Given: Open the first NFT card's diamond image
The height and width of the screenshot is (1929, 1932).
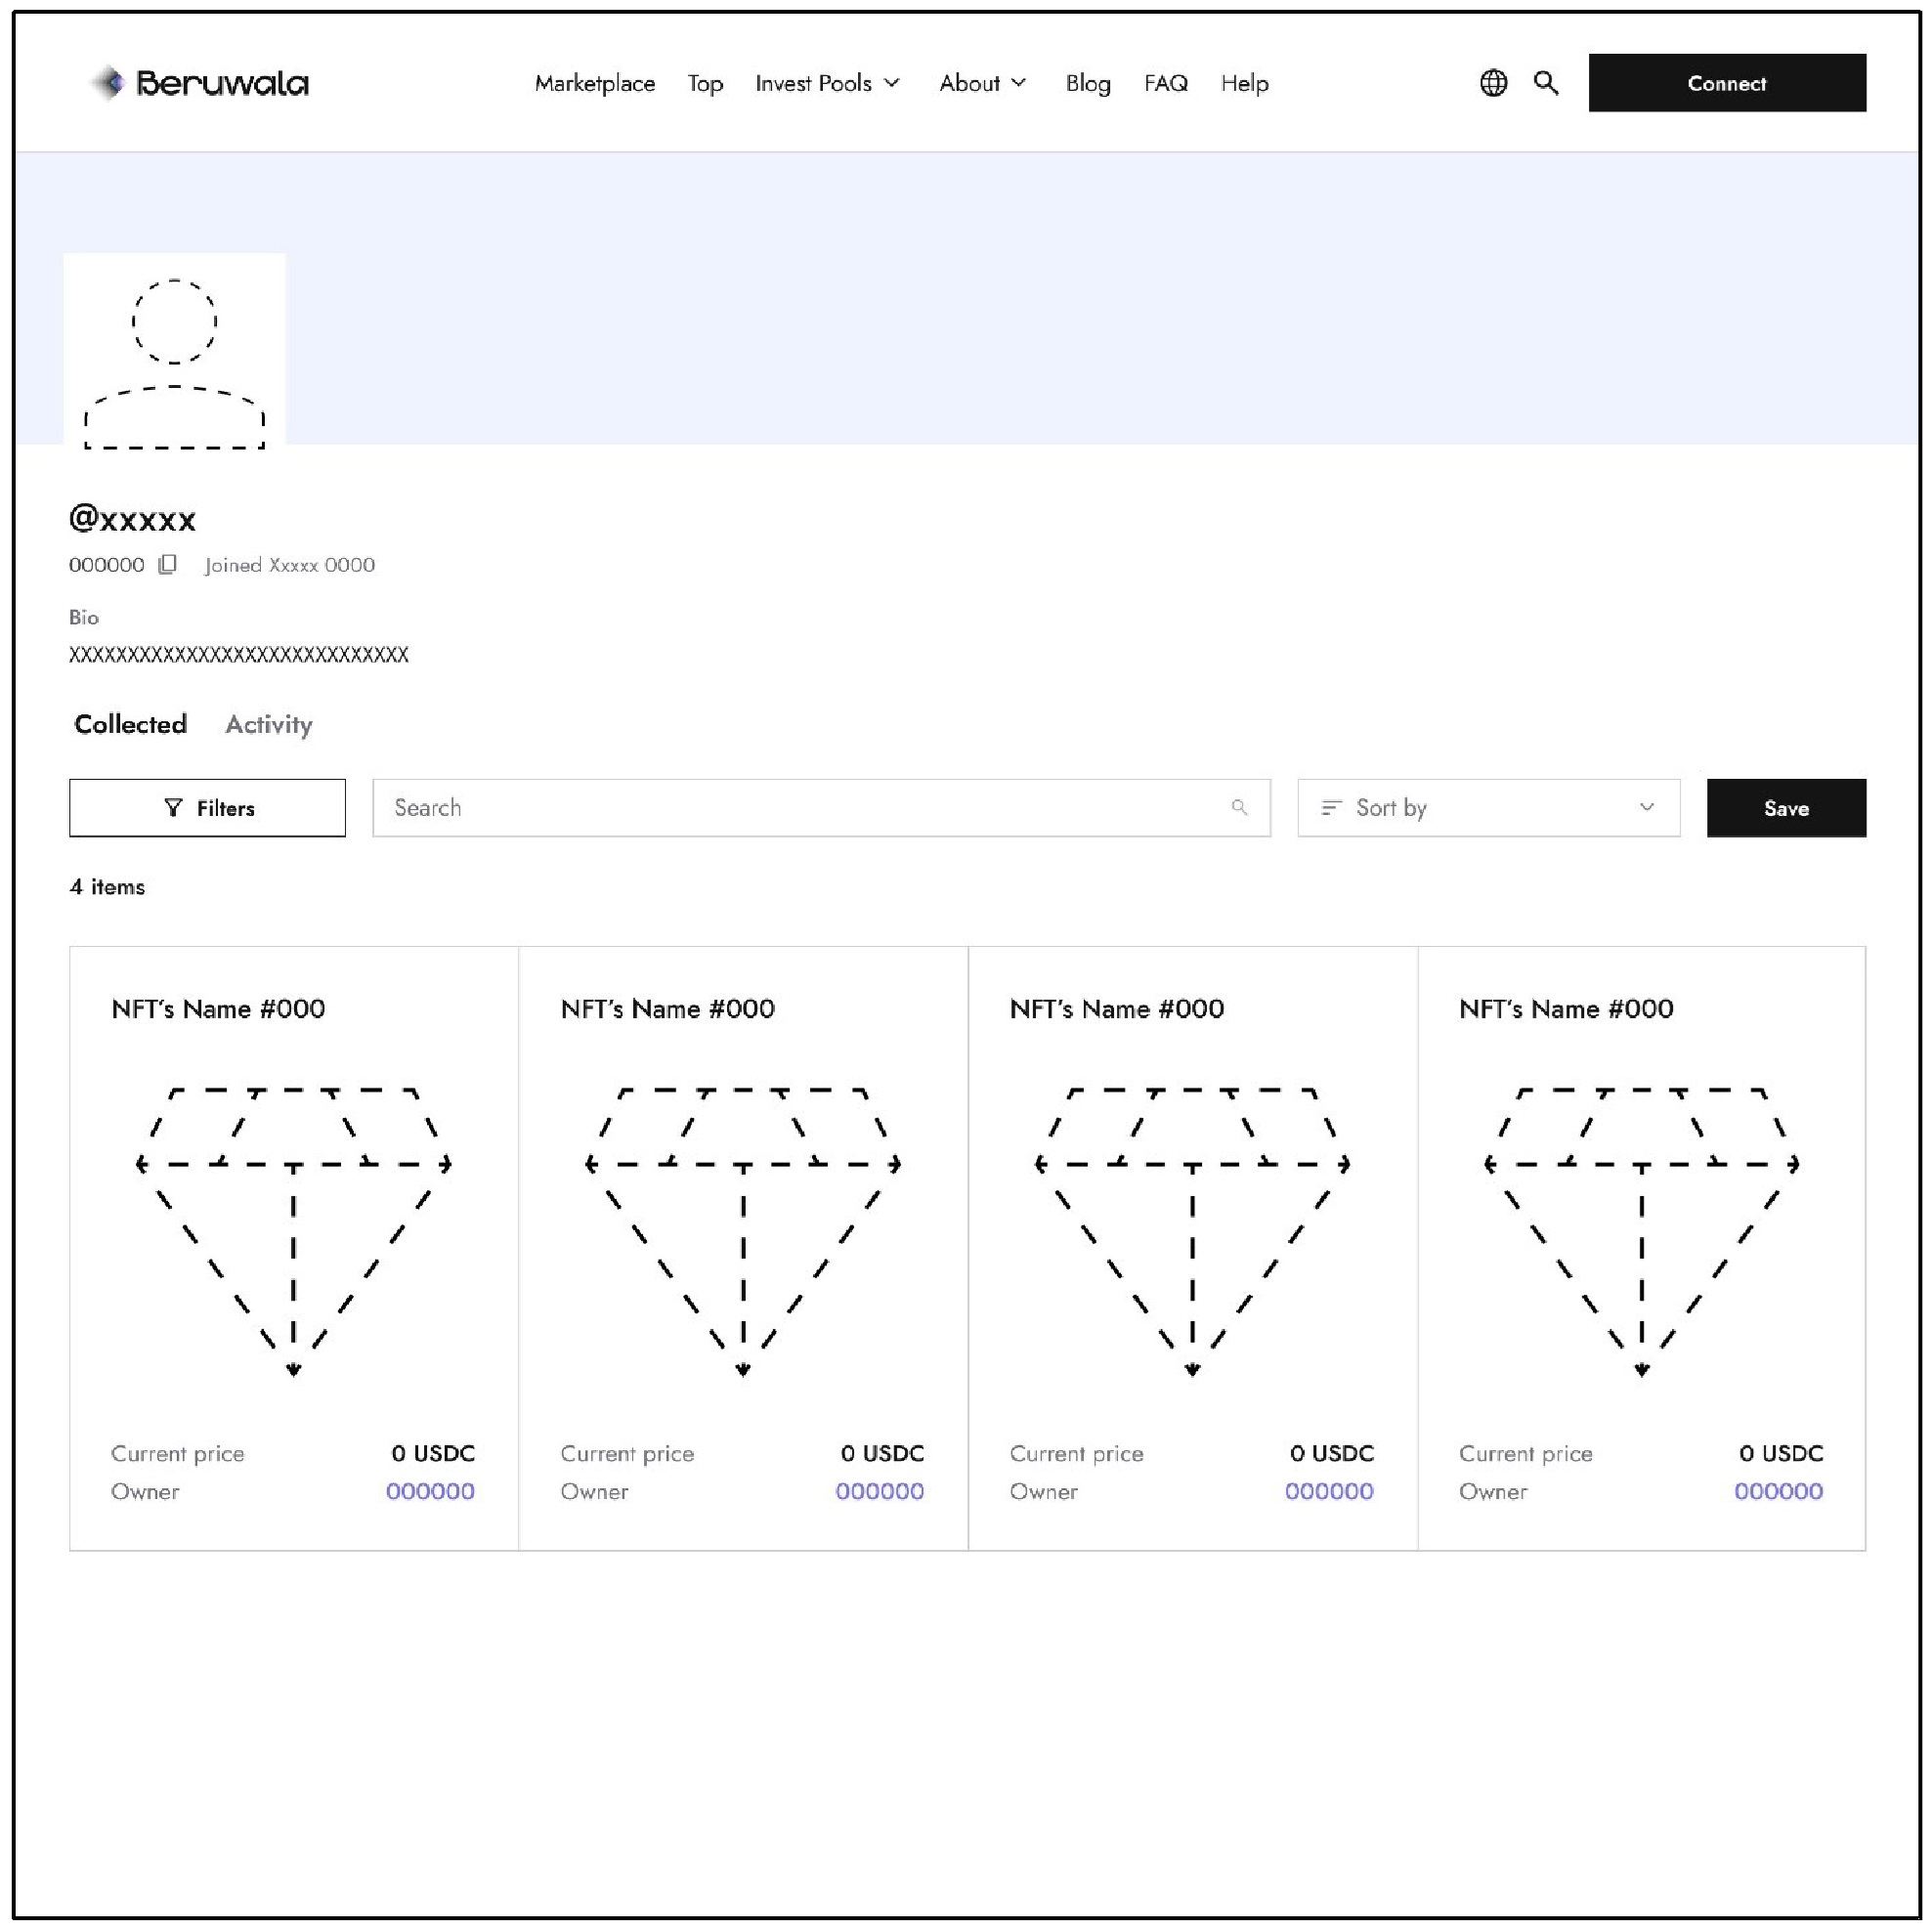Looking at the screenshot, I should pyautogui.click(x=293, y=1231).
